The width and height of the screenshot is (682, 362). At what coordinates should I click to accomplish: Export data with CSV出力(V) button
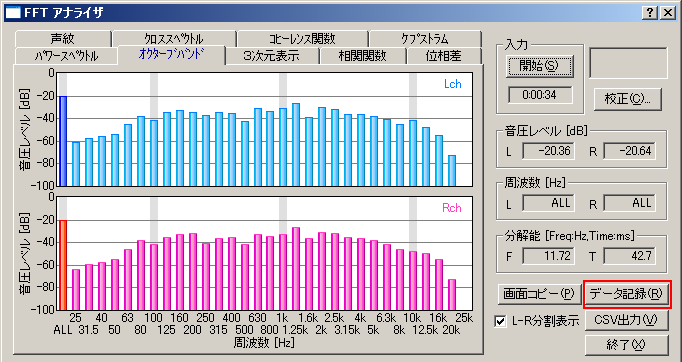click(x=626, y=321)
